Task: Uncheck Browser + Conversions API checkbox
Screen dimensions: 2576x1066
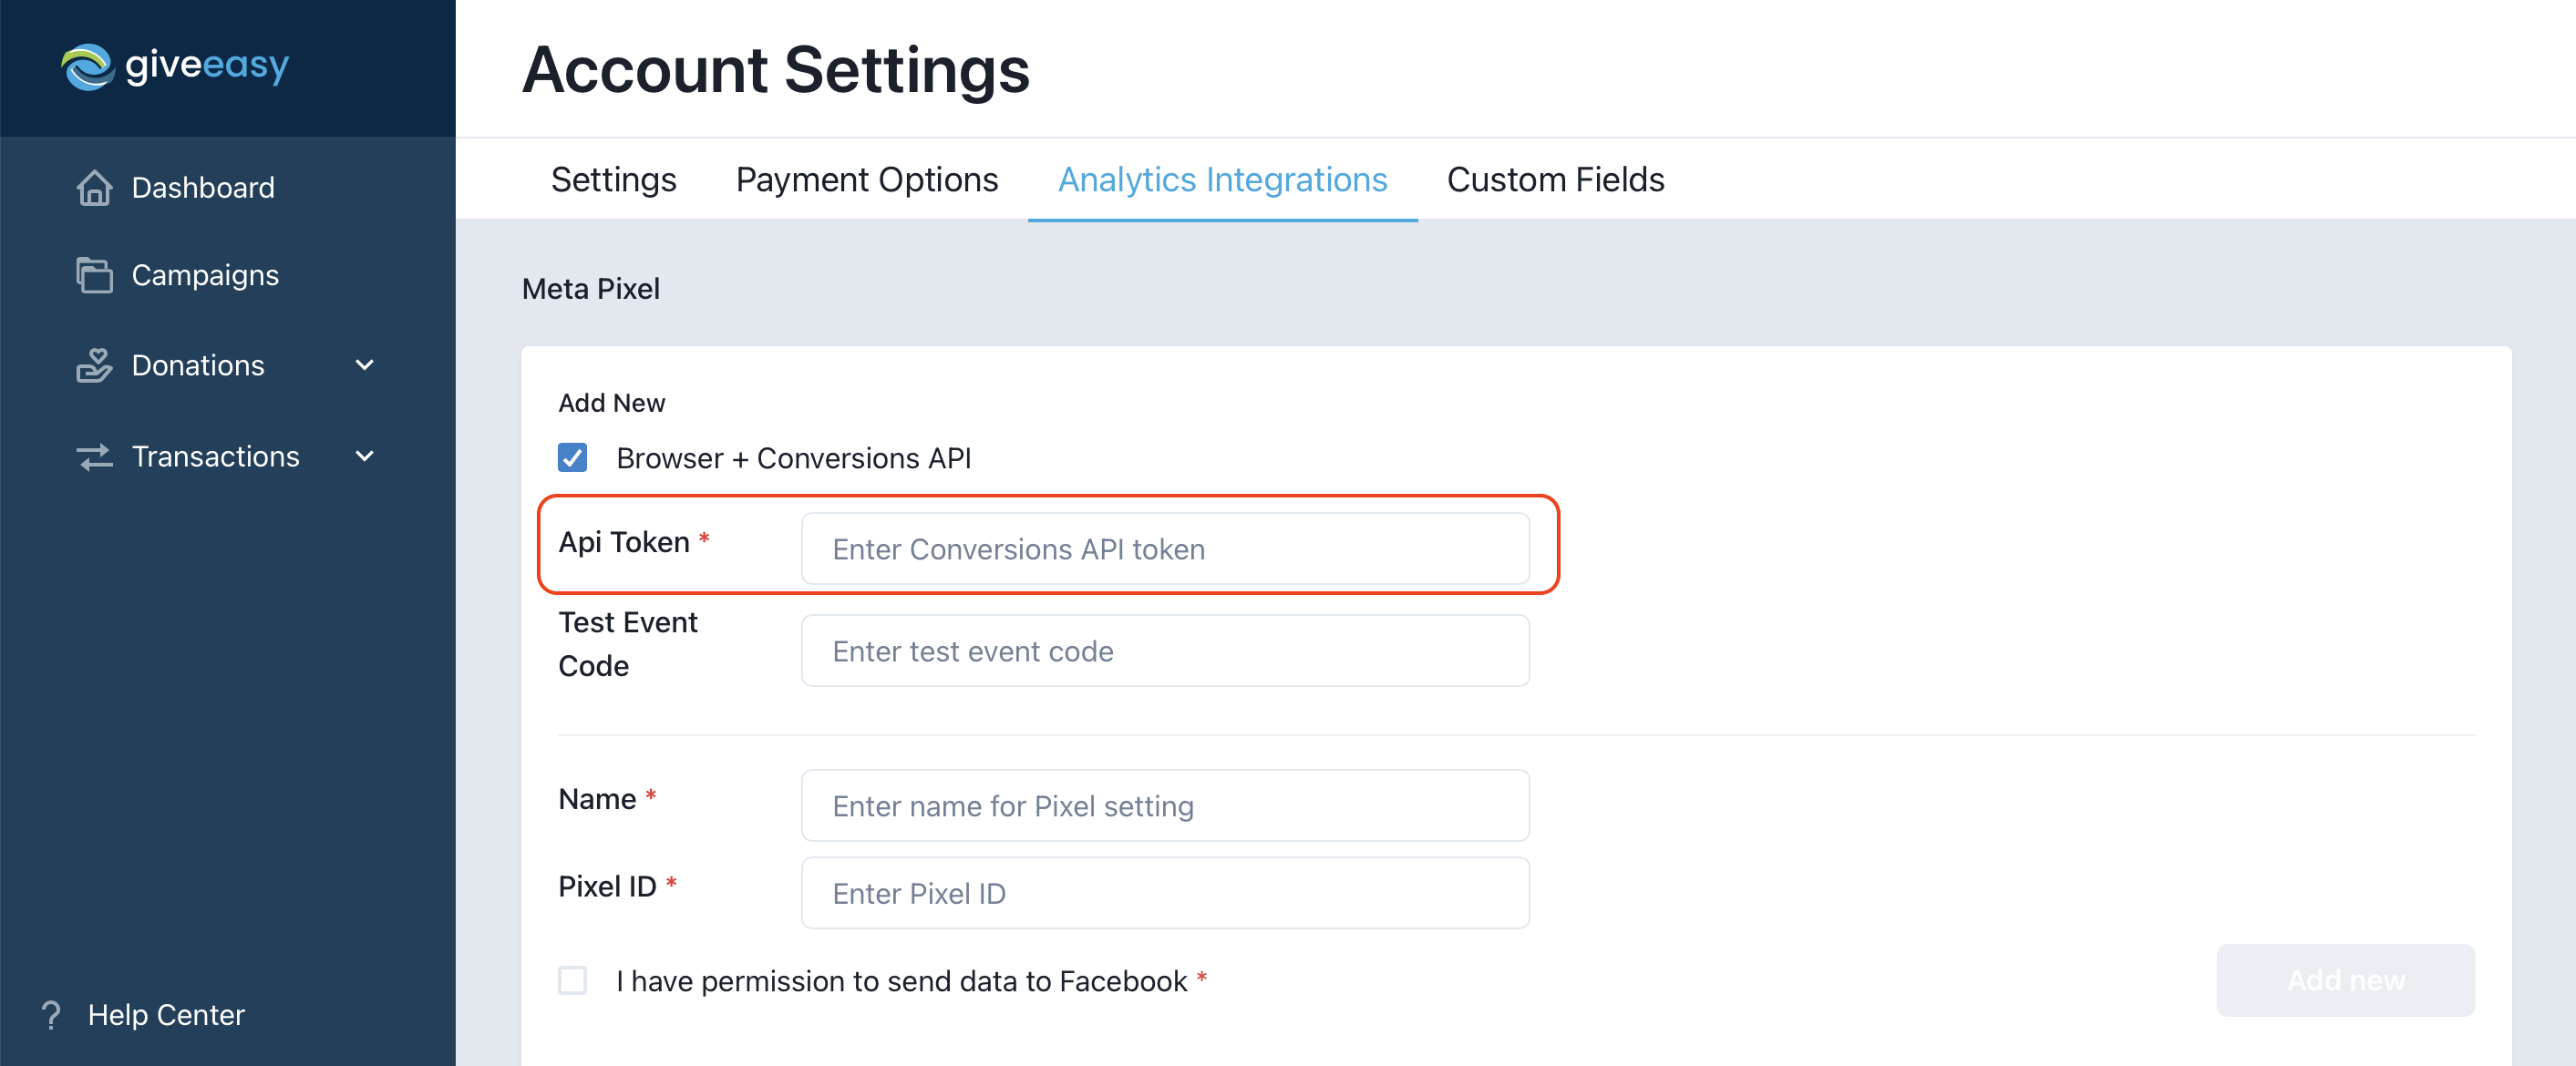Action: coord(572,458)
